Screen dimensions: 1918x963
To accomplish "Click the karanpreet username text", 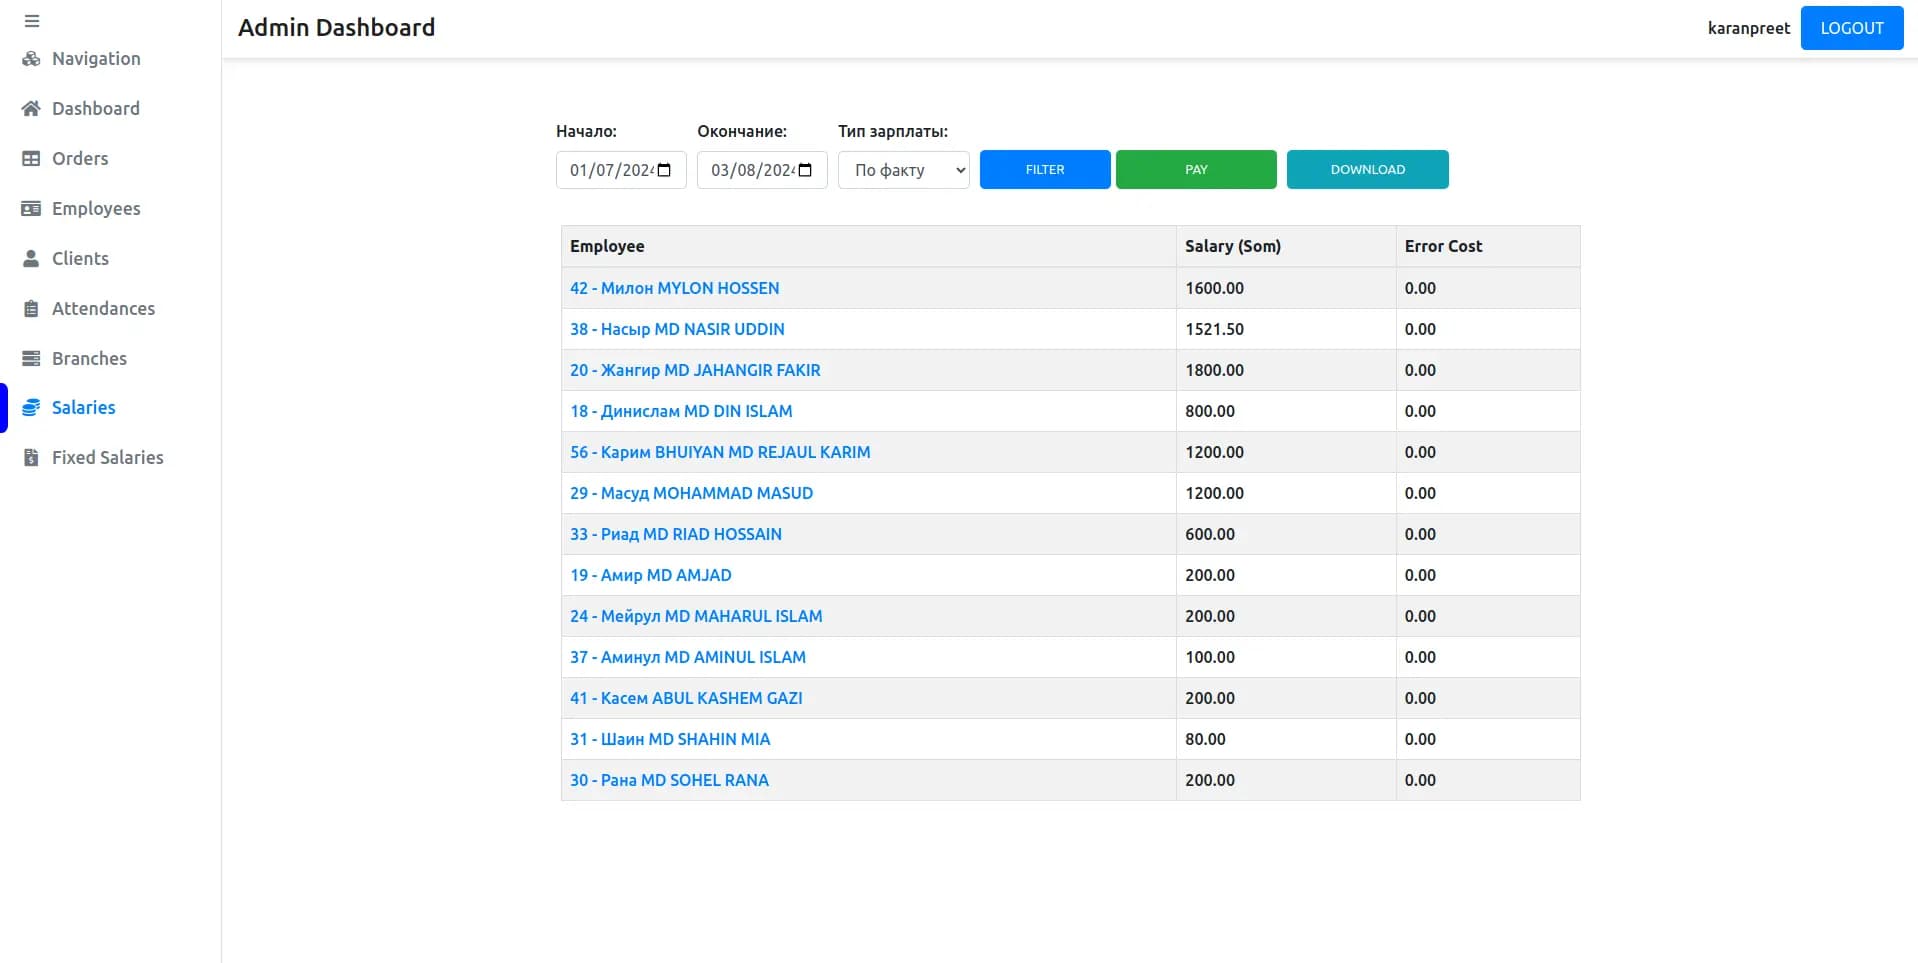I will point(1749,28).
